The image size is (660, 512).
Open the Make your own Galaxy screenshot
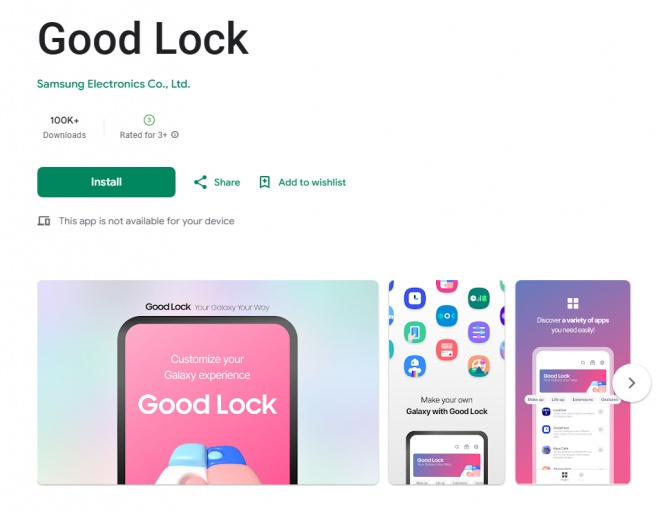[x=447, y=382]
